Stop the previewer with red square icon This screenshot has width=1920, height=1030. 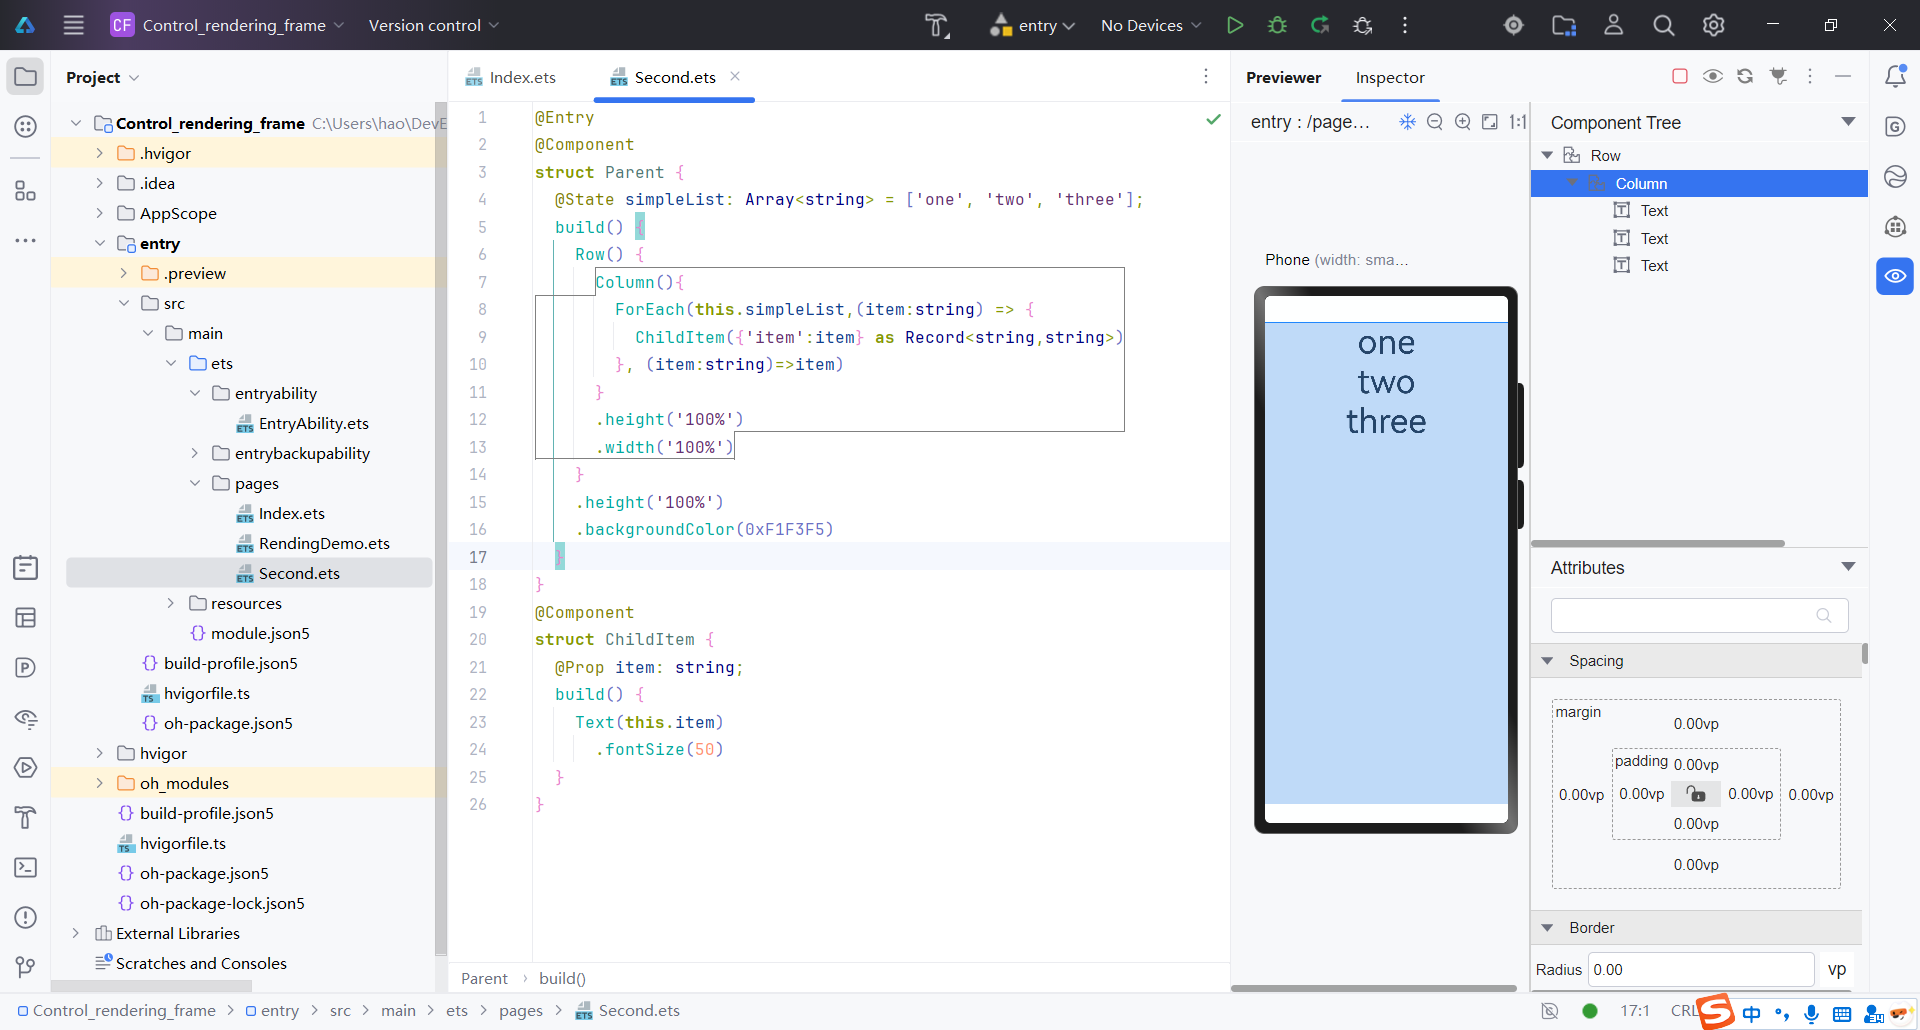click(1680, 77)
